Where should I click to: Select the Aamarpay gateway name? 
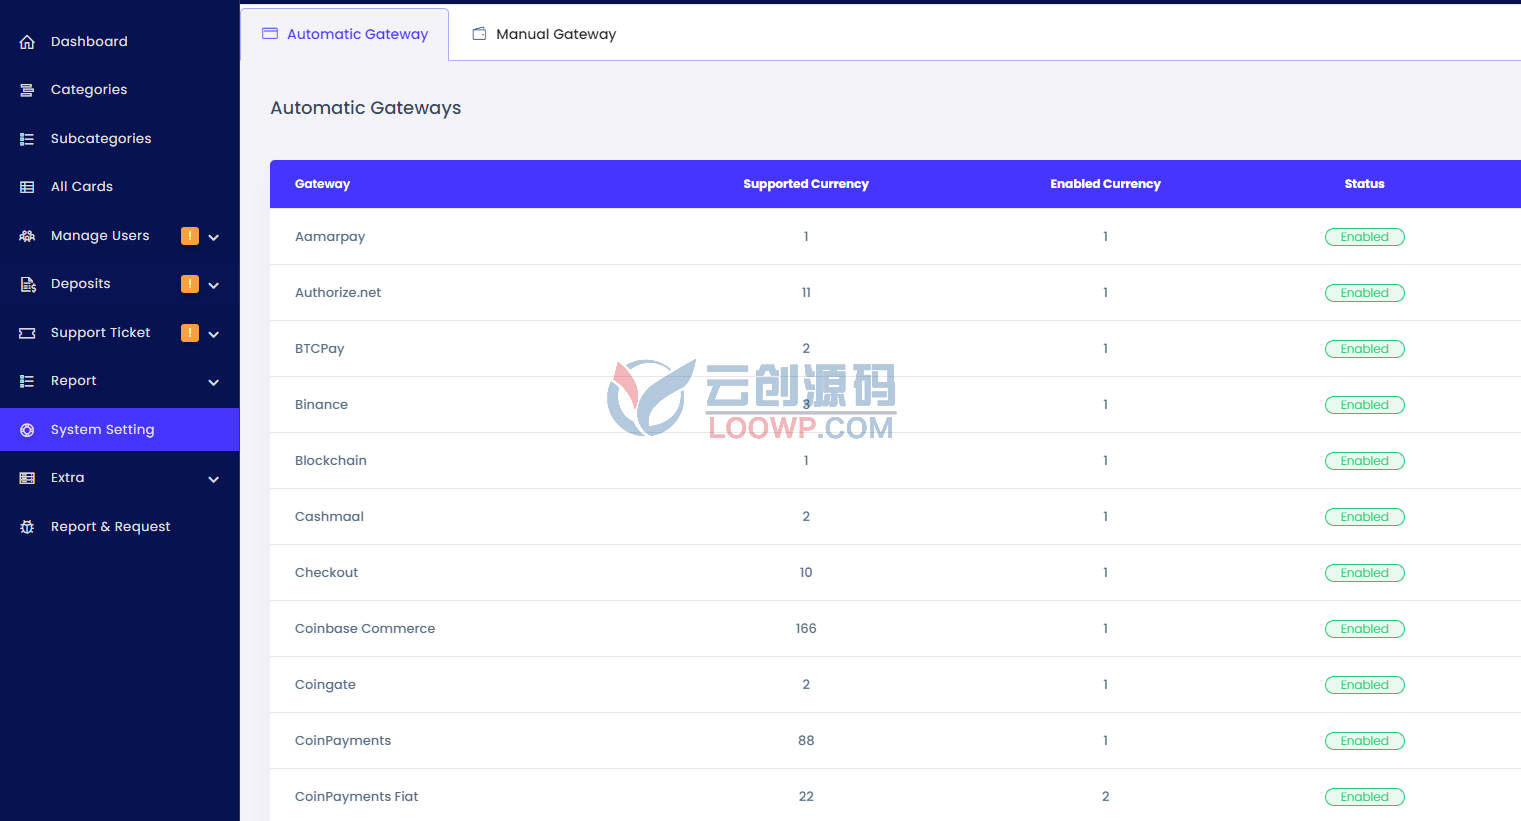(330, 237)
